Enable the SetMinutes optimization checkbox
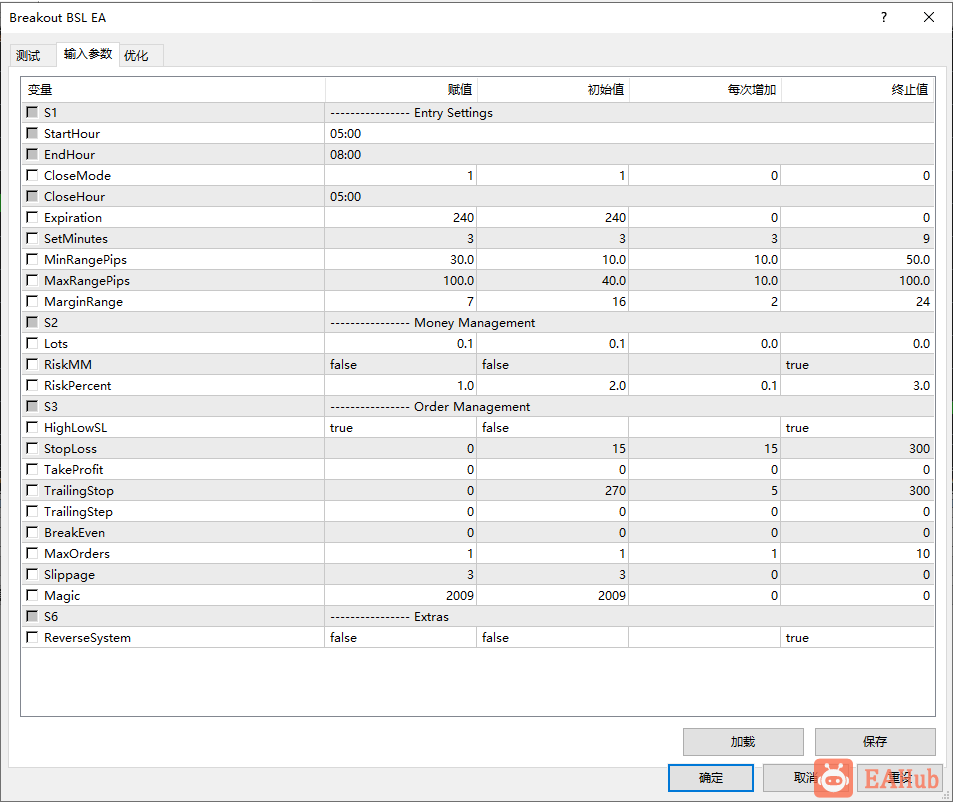This screenshot has height=804, width=953. pos(32,238)
